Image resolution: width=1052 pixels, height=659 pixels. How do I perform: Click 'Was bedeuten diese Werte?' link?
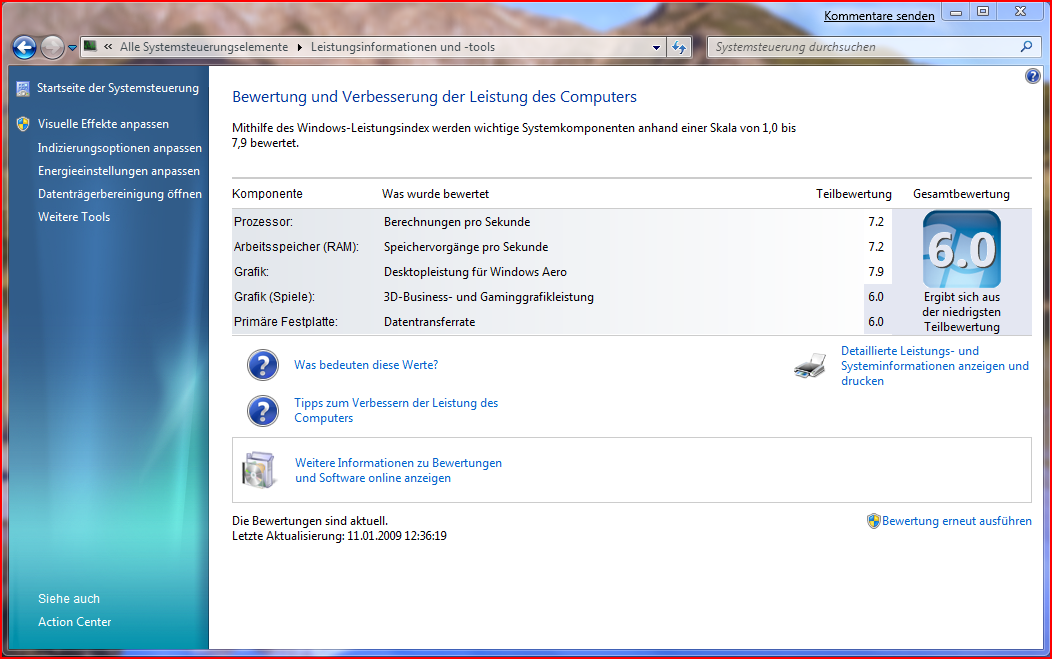(366, 365)
